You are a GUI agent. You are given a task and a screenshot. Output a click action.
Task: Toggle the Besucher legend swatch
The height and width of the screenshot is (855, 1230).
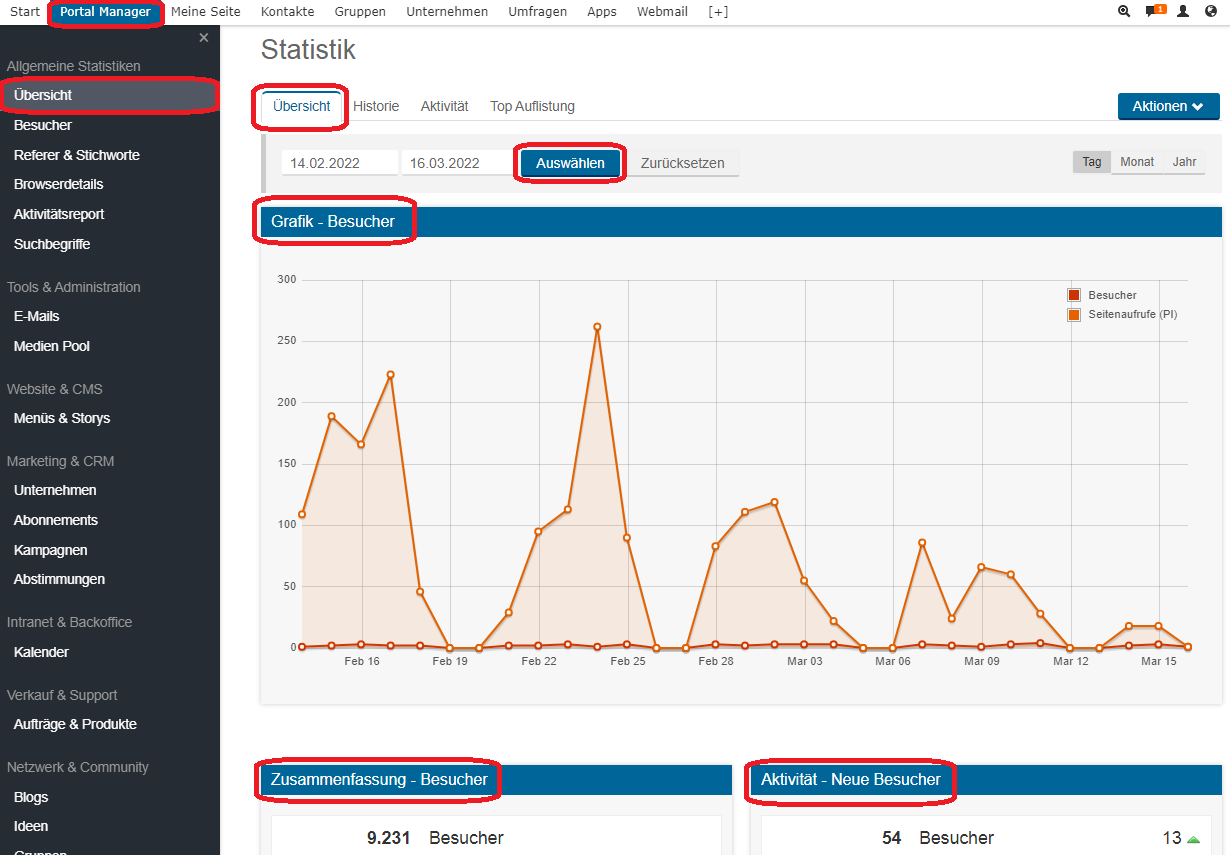click(1074, 295)
